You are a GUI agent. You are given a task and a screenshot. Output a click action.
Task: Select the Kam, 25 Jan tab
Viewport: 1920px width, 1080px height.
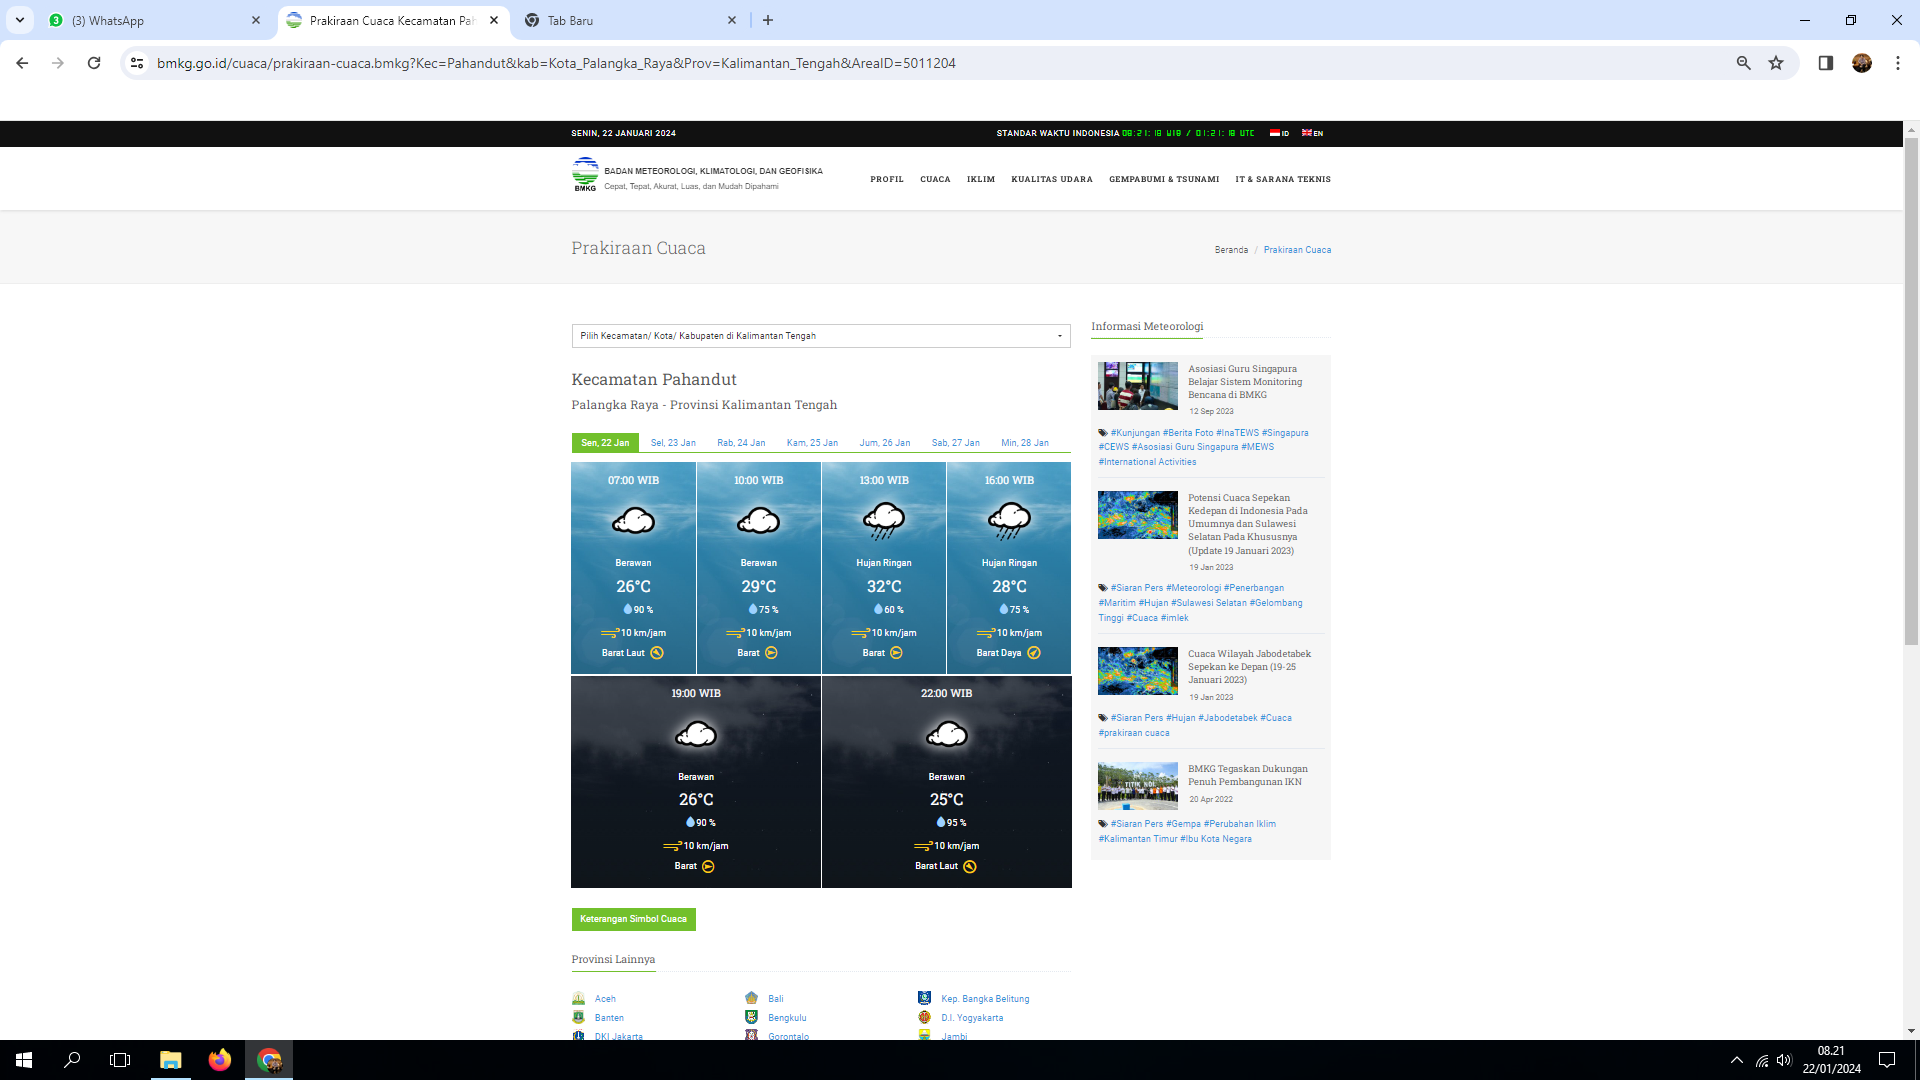(812, 443)
